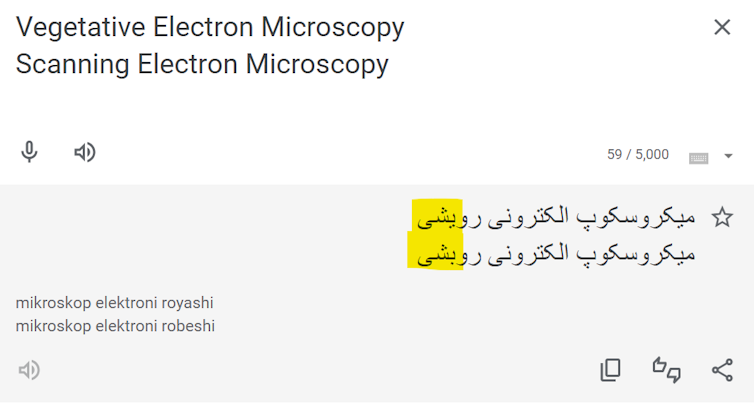This screenshot has height=404, width=754.
Task: Click the highlighted word in the second translation line
Action: [434, 253]
